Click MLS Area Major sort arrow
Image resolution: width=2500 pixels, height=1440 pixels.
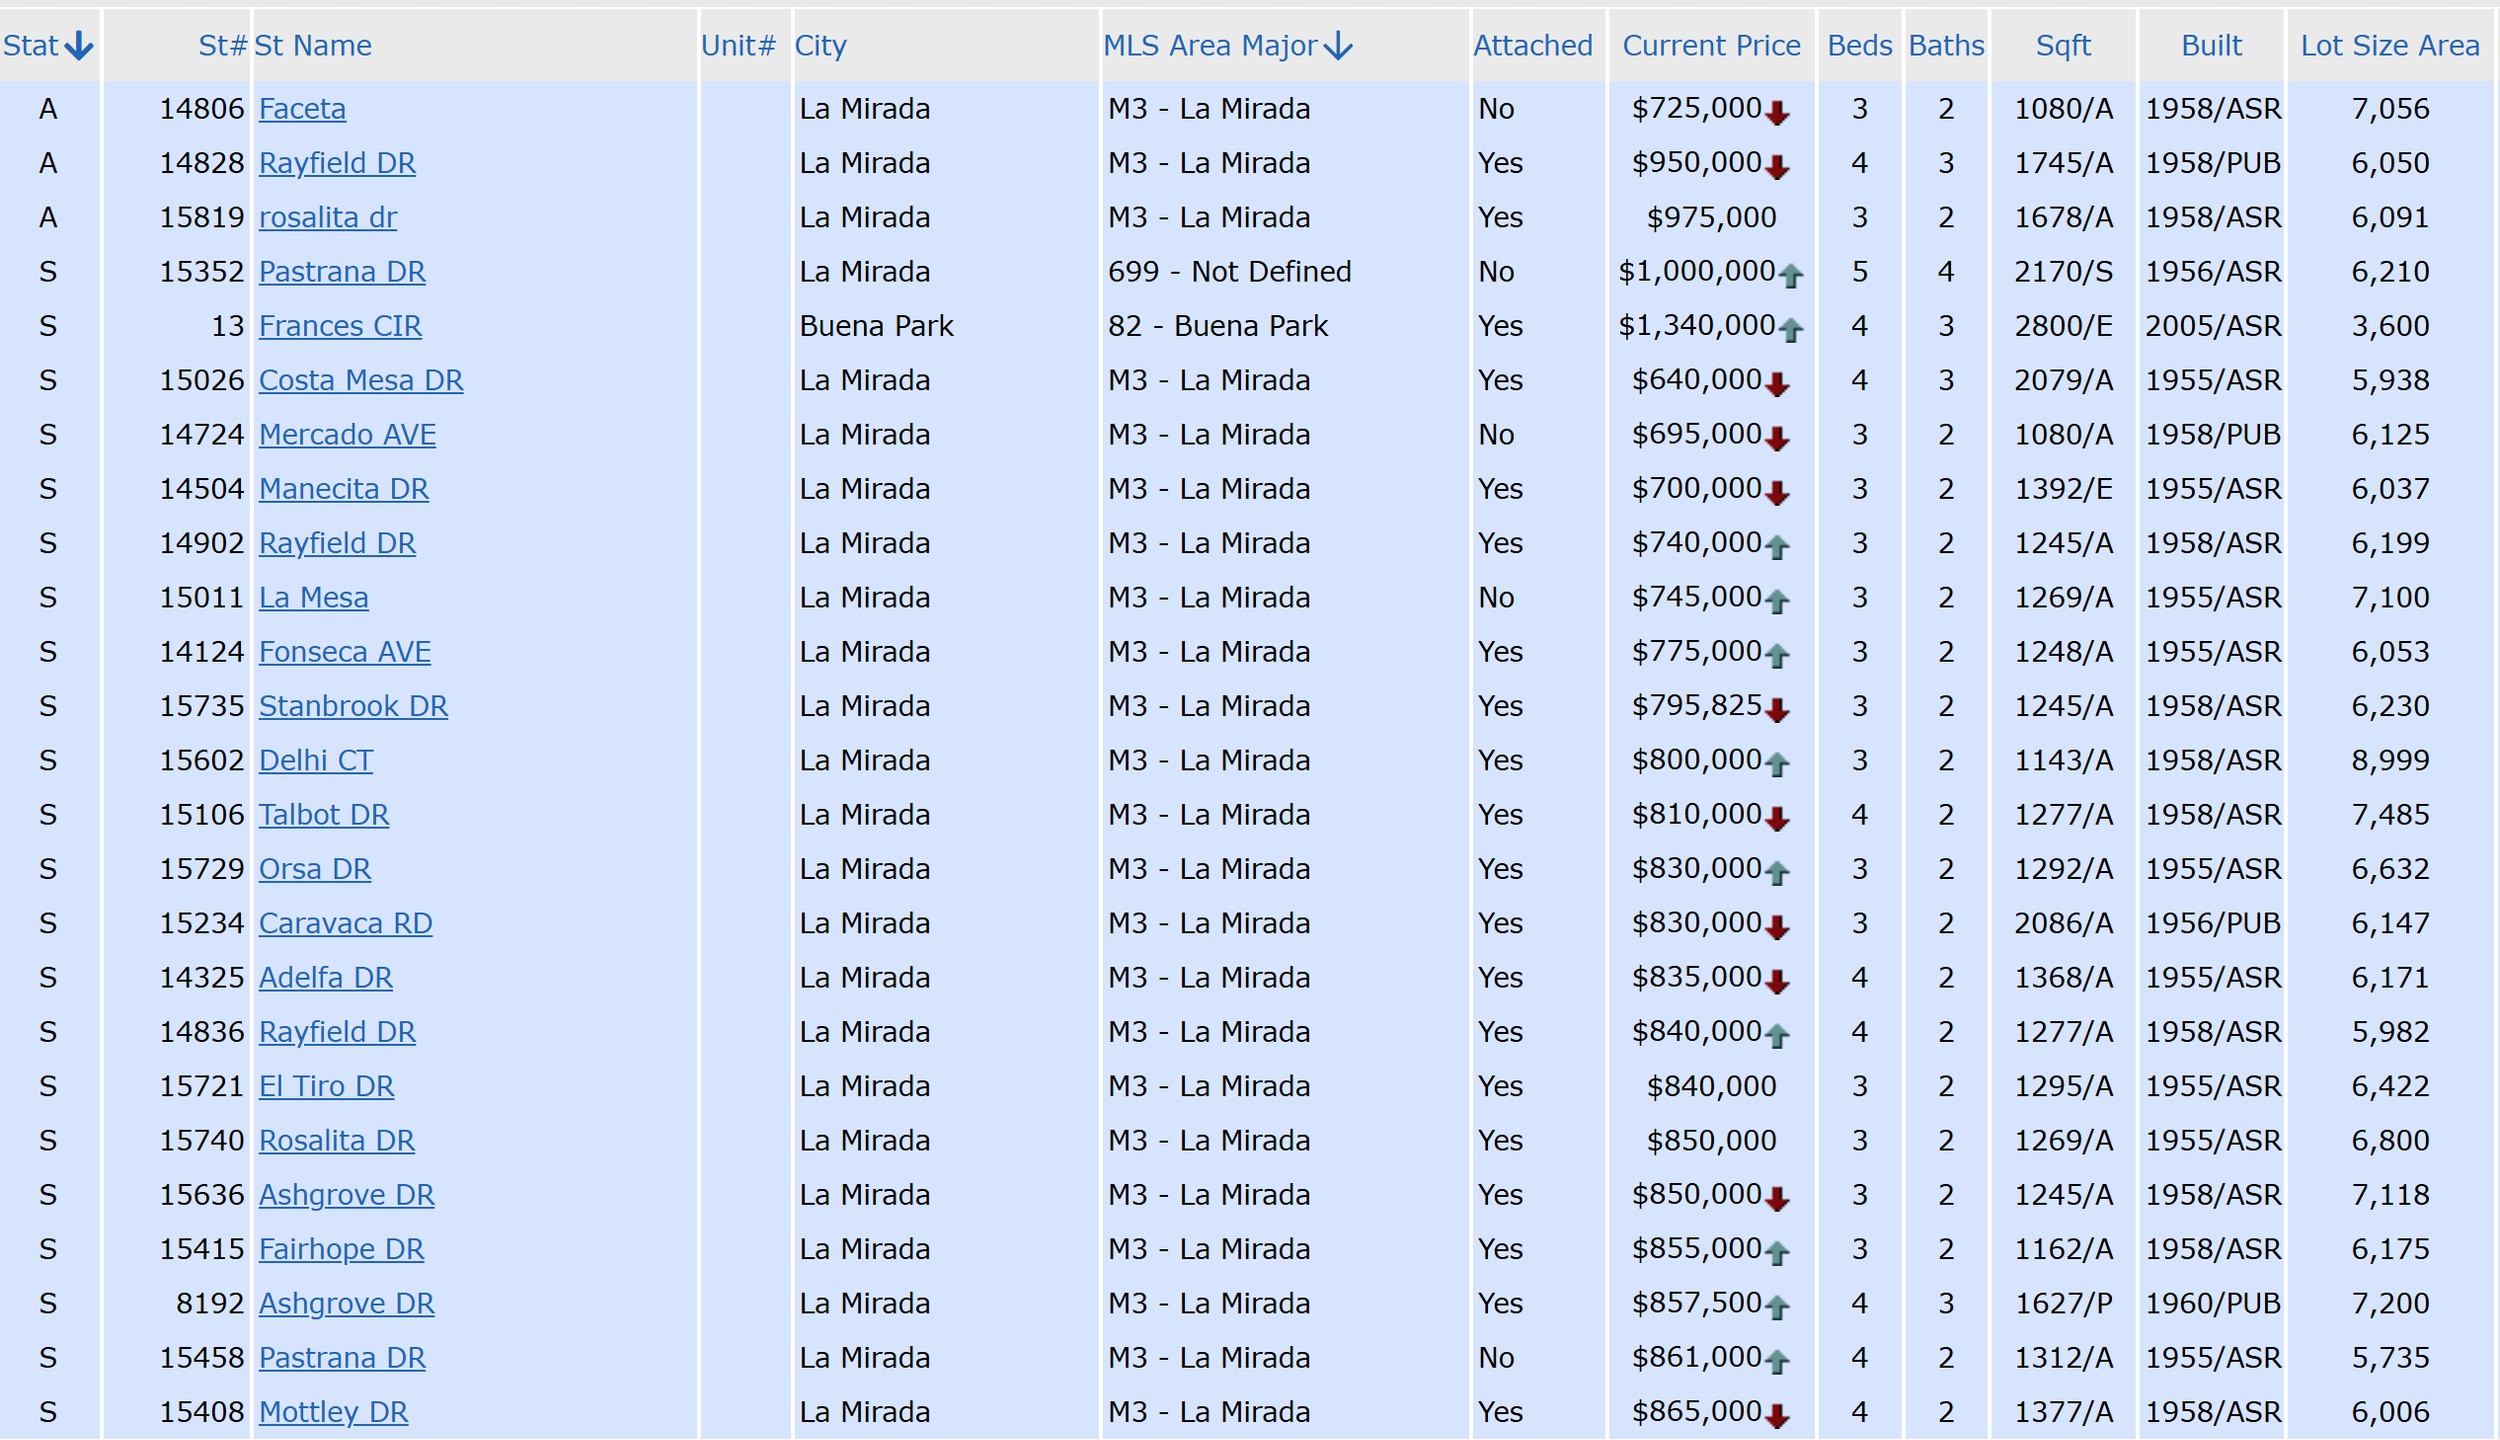coord(1337,46)
